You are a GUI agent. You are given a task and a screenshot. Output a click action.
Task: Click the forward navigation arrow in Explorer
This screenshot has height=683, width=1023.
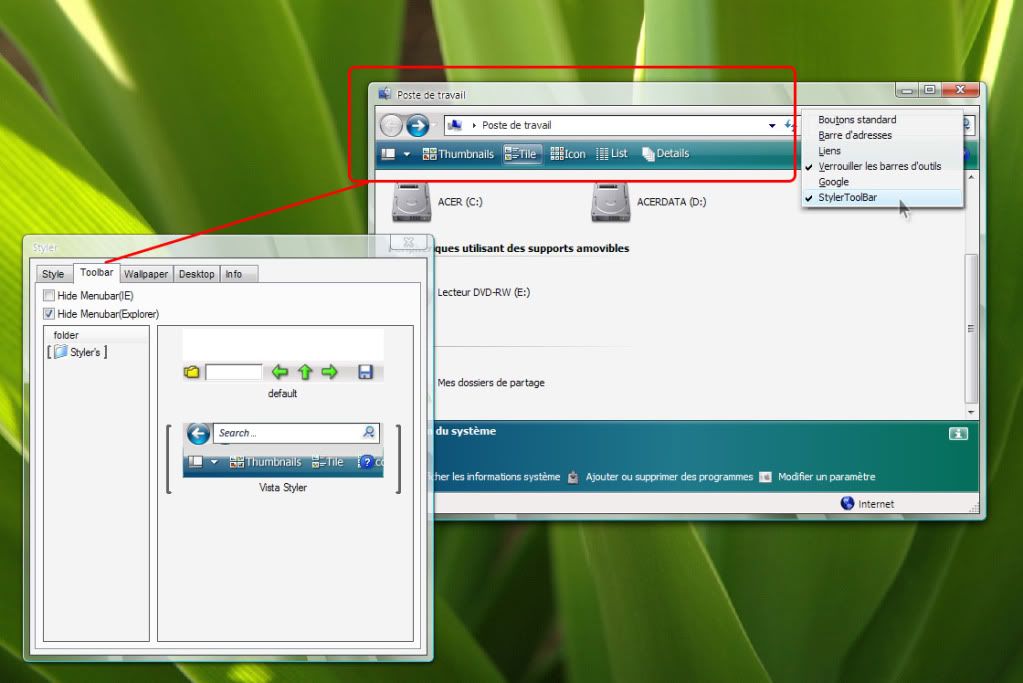(x=417, y=125)
